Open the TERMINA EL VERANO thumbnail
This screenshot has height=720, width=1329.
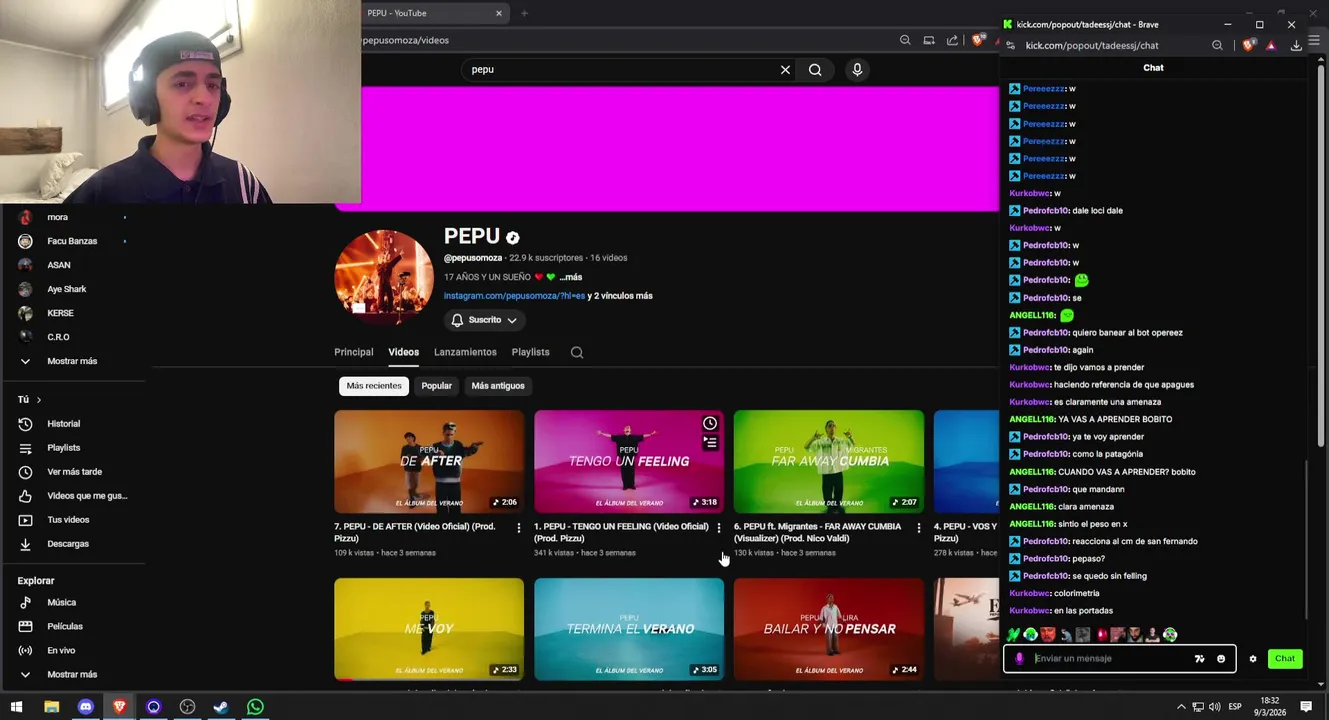click(x=629, y=629)
